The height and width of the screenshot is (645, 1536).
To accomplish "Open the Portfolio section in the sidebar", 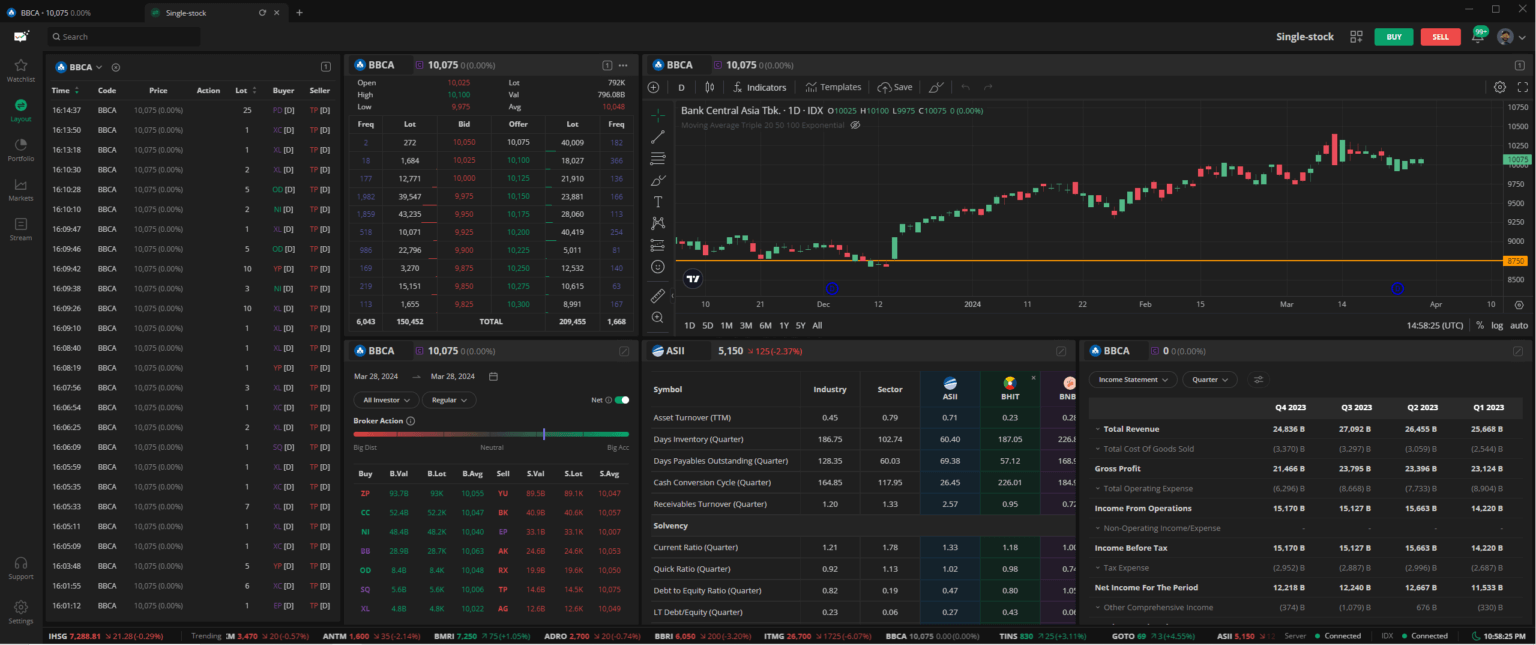I will [20, 150].
